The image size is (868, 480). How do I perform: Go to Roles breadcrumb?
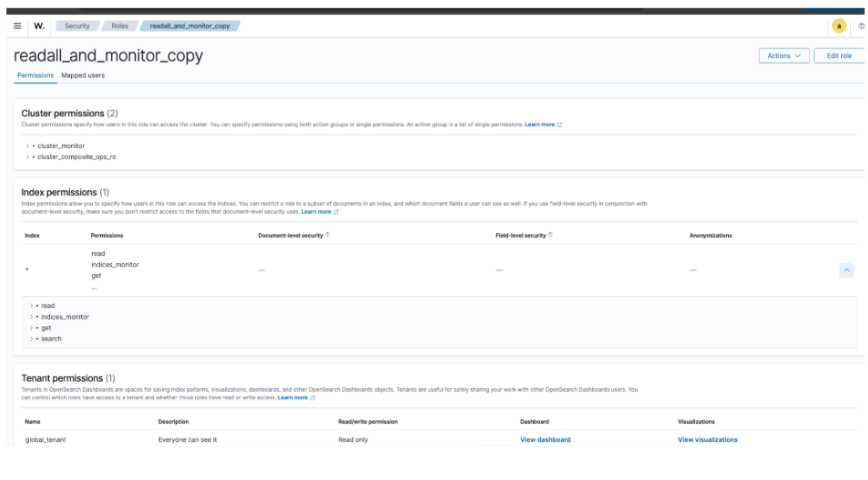click(x=120, y=26)
